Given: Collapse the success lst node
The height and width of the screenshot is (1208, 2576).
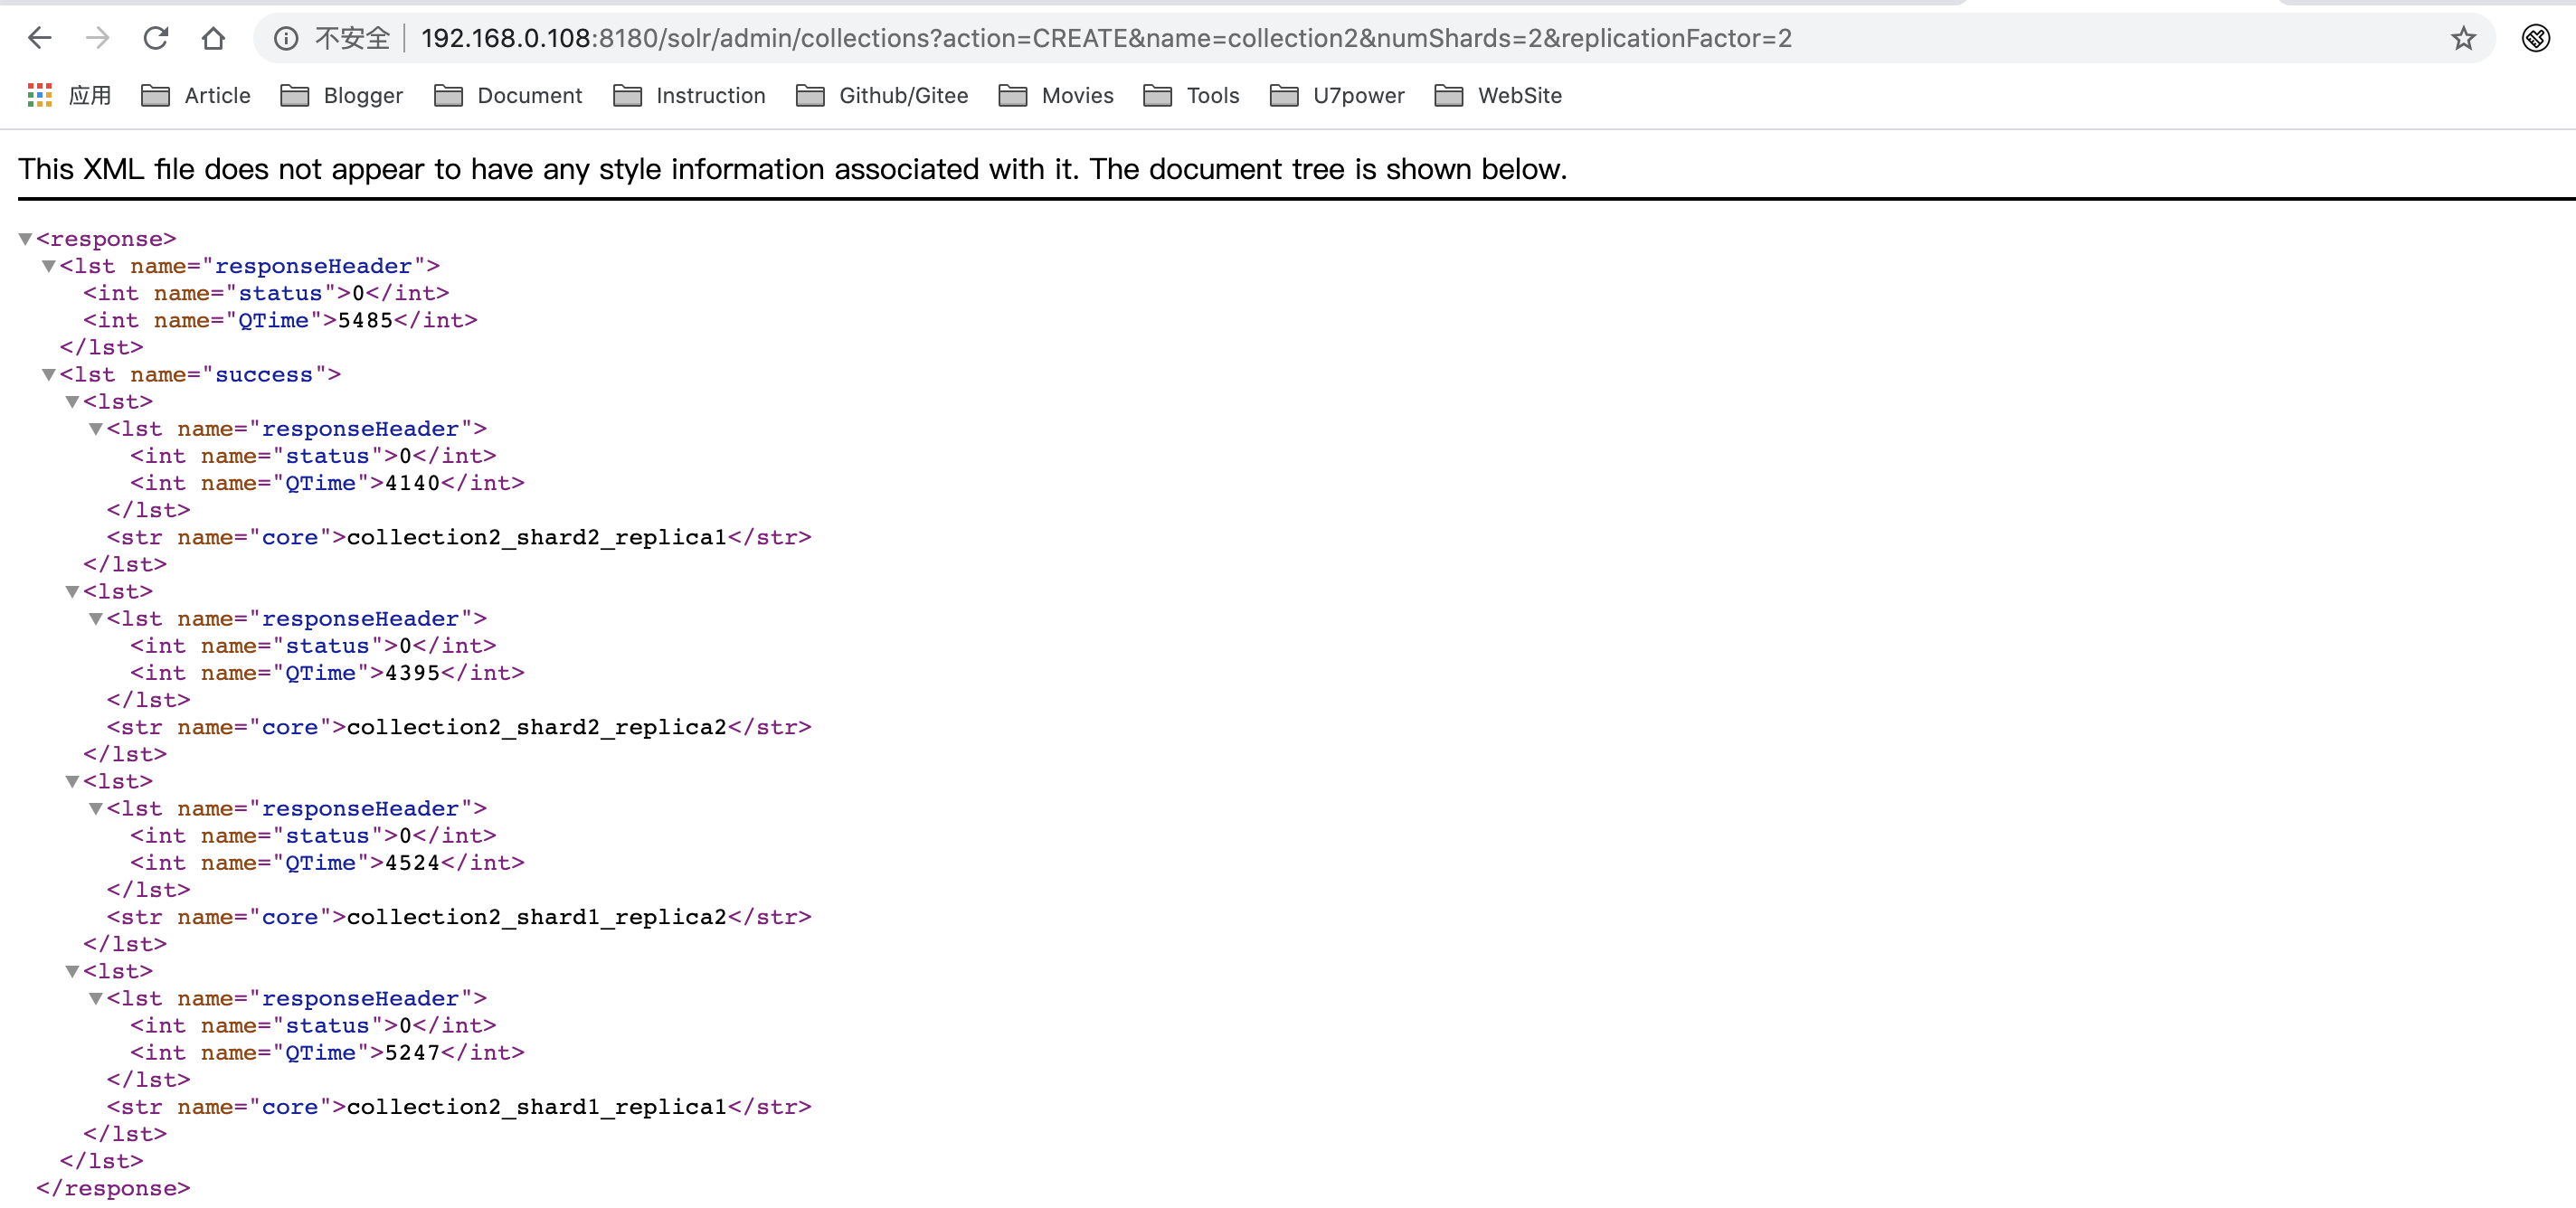Looking at the screenshot, I should pos(48,374).
